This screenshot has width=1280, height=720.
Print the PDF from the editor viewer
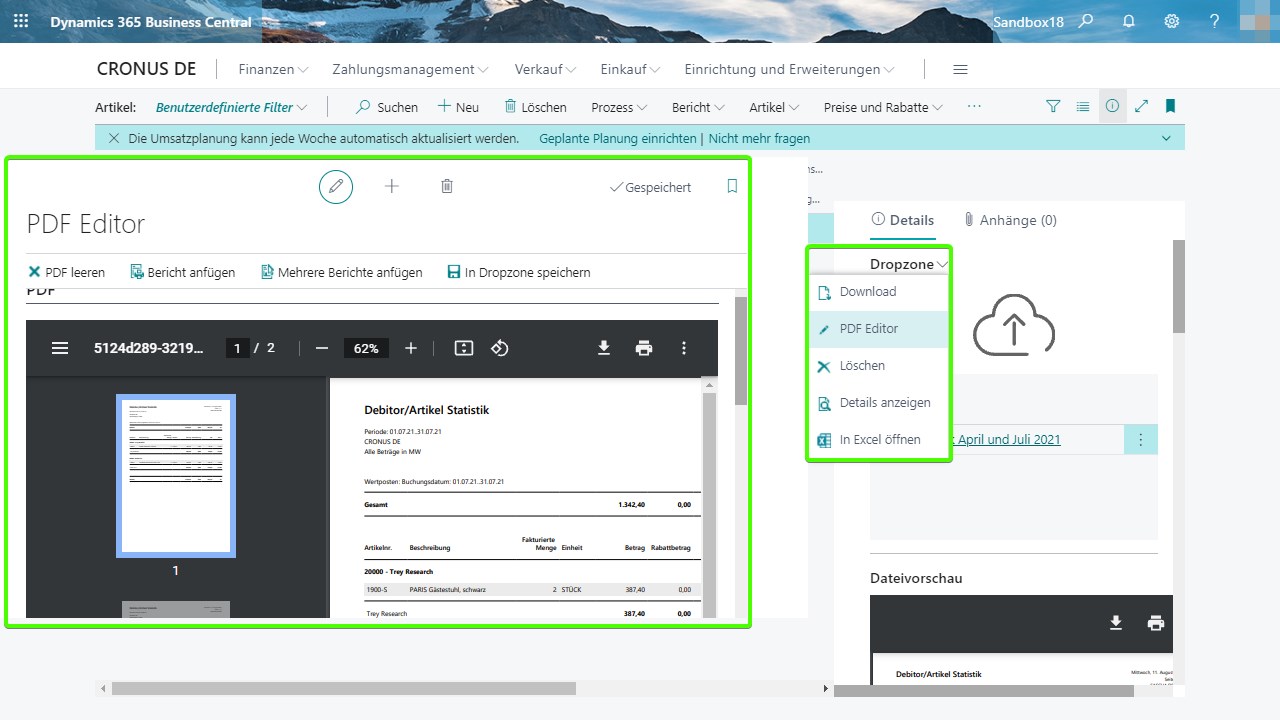(644, 348)
